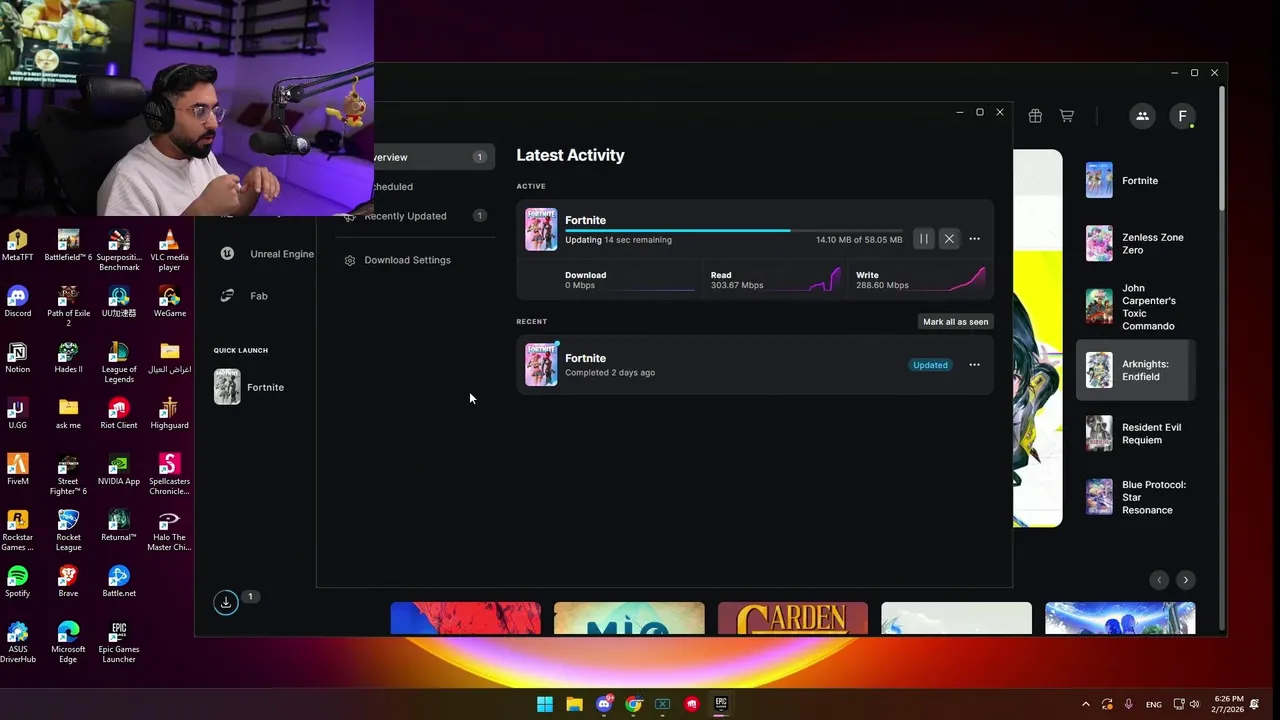Viewport: 1280px width, 720px height.
Task: Show hidden system tray icons
Action: pyautogui.click(x=1086, y=704)
